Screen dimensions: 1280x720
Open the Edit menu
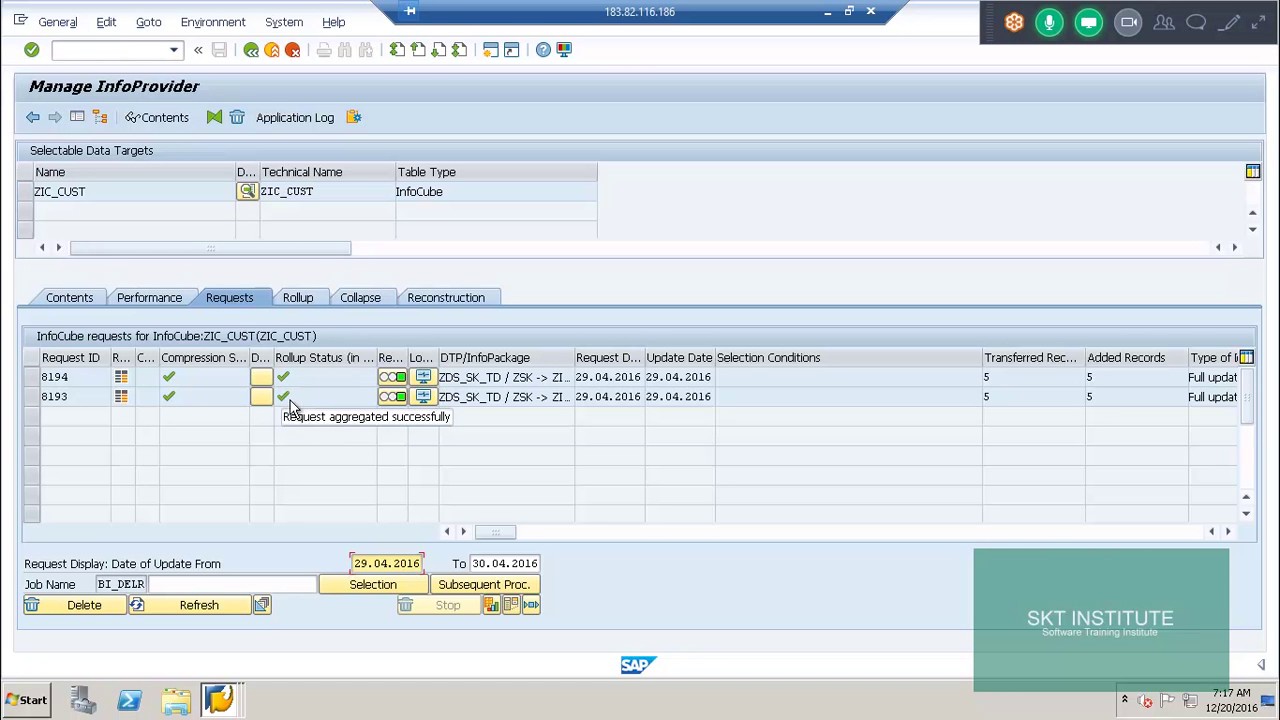click(106, 22)
